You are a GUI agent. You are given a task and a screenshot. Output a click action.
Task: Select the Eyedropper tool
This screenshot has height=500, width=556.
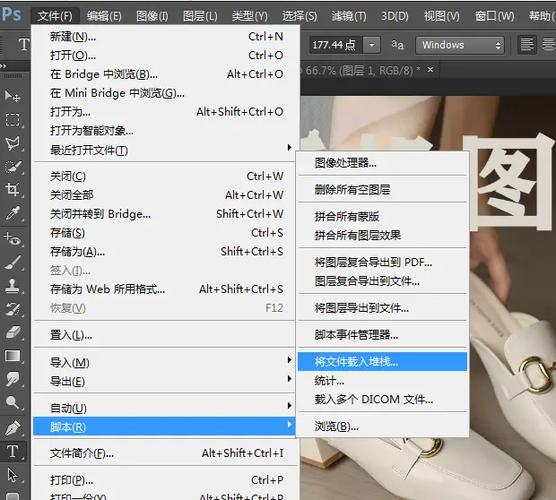point(13,214)
